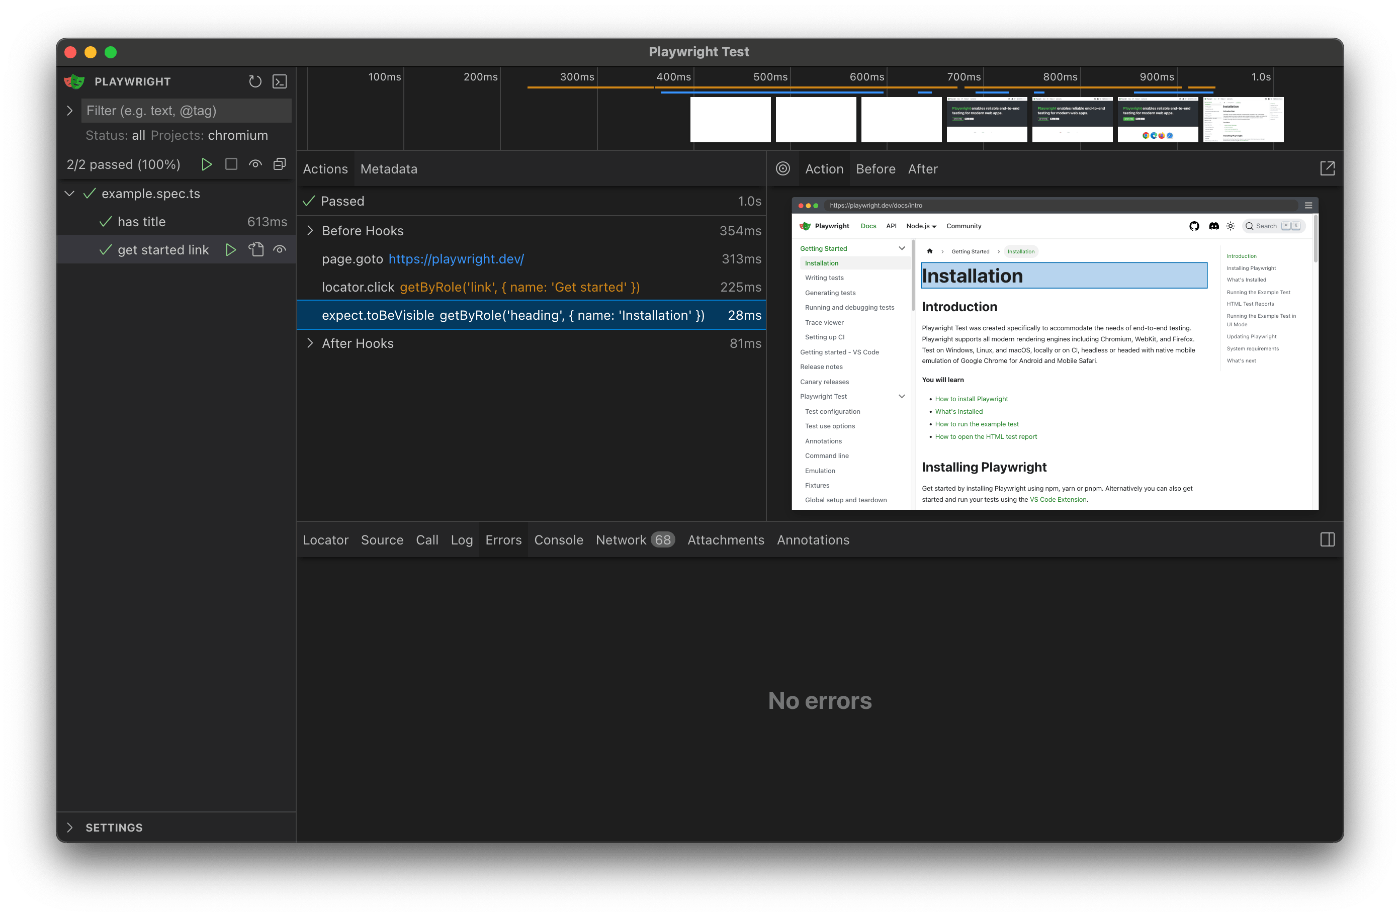1400x917 pixels.
Task: Toggle the output terminal icon in the sidebar header
Action: [x=280, y=81]
